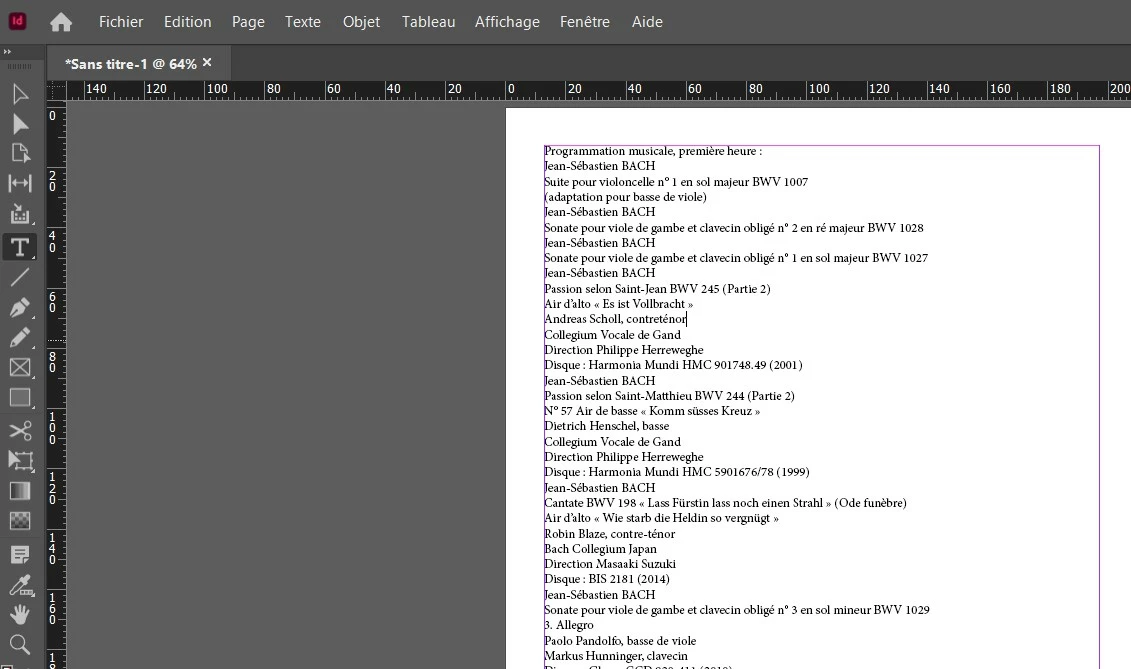The width and height of the screenshot is (1131, 669).
Task: Click the InDesign app logo
Action: 17,21
